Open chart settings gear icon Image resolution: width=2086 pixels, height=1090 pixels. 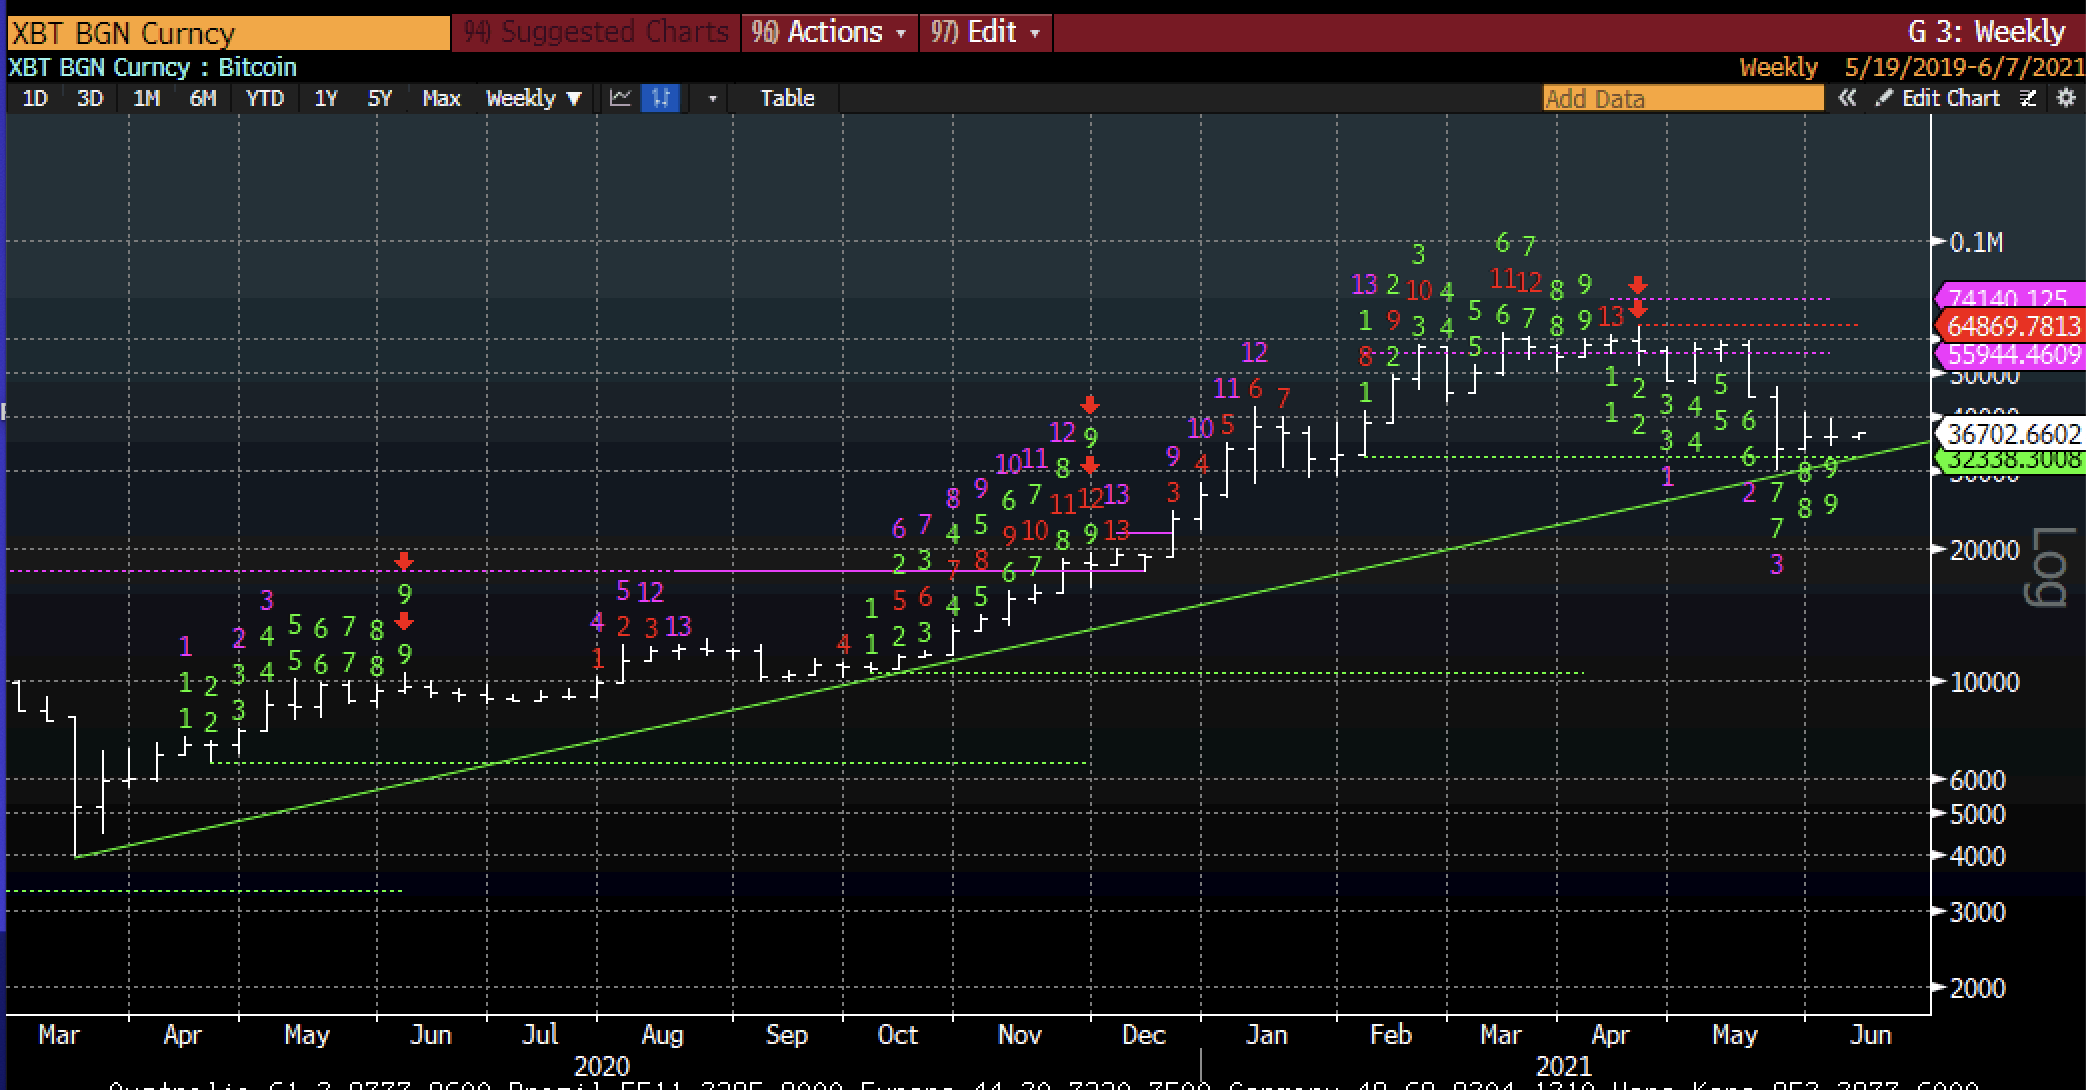2066,98
